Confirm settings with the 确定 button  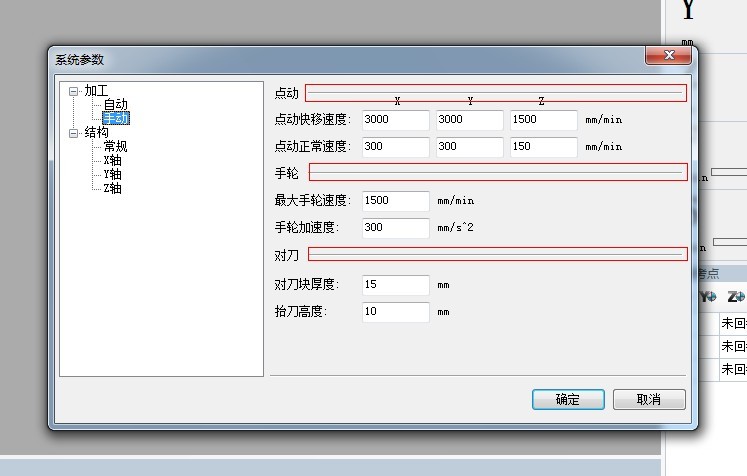(x=568, y=399)
